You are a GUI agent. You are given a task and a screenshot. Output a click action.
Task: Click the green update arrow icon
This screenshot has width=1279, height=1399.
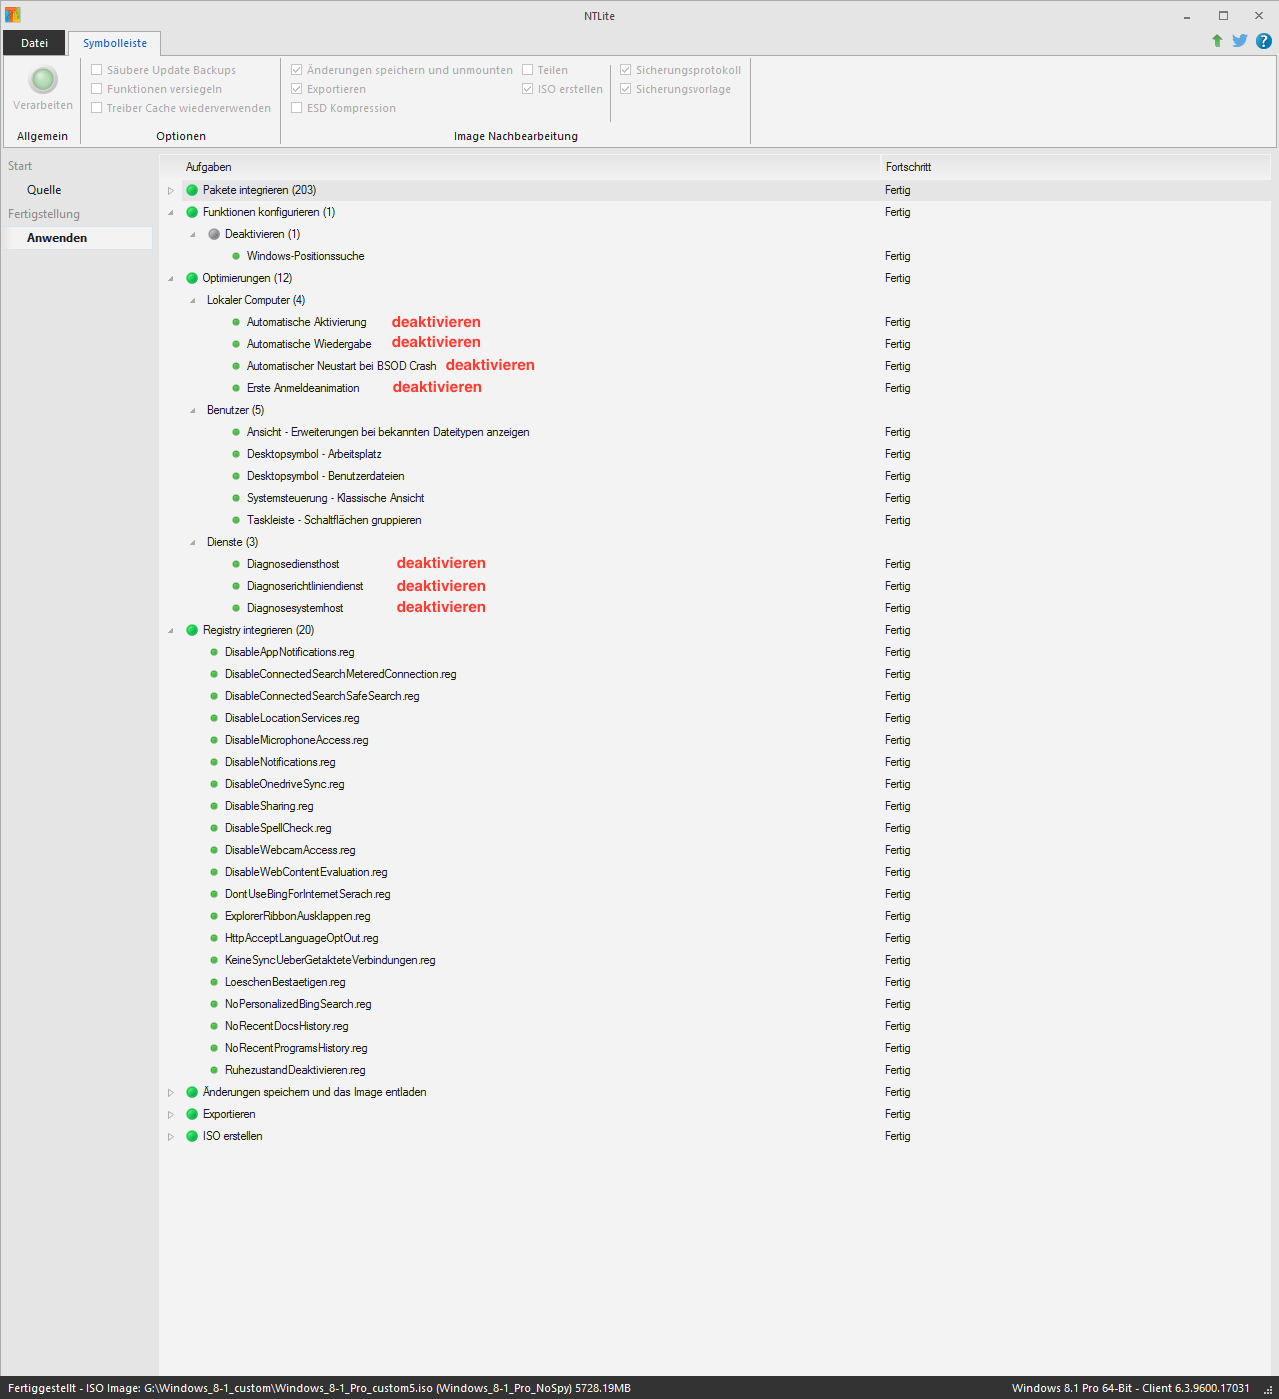tap(1217, 41)
